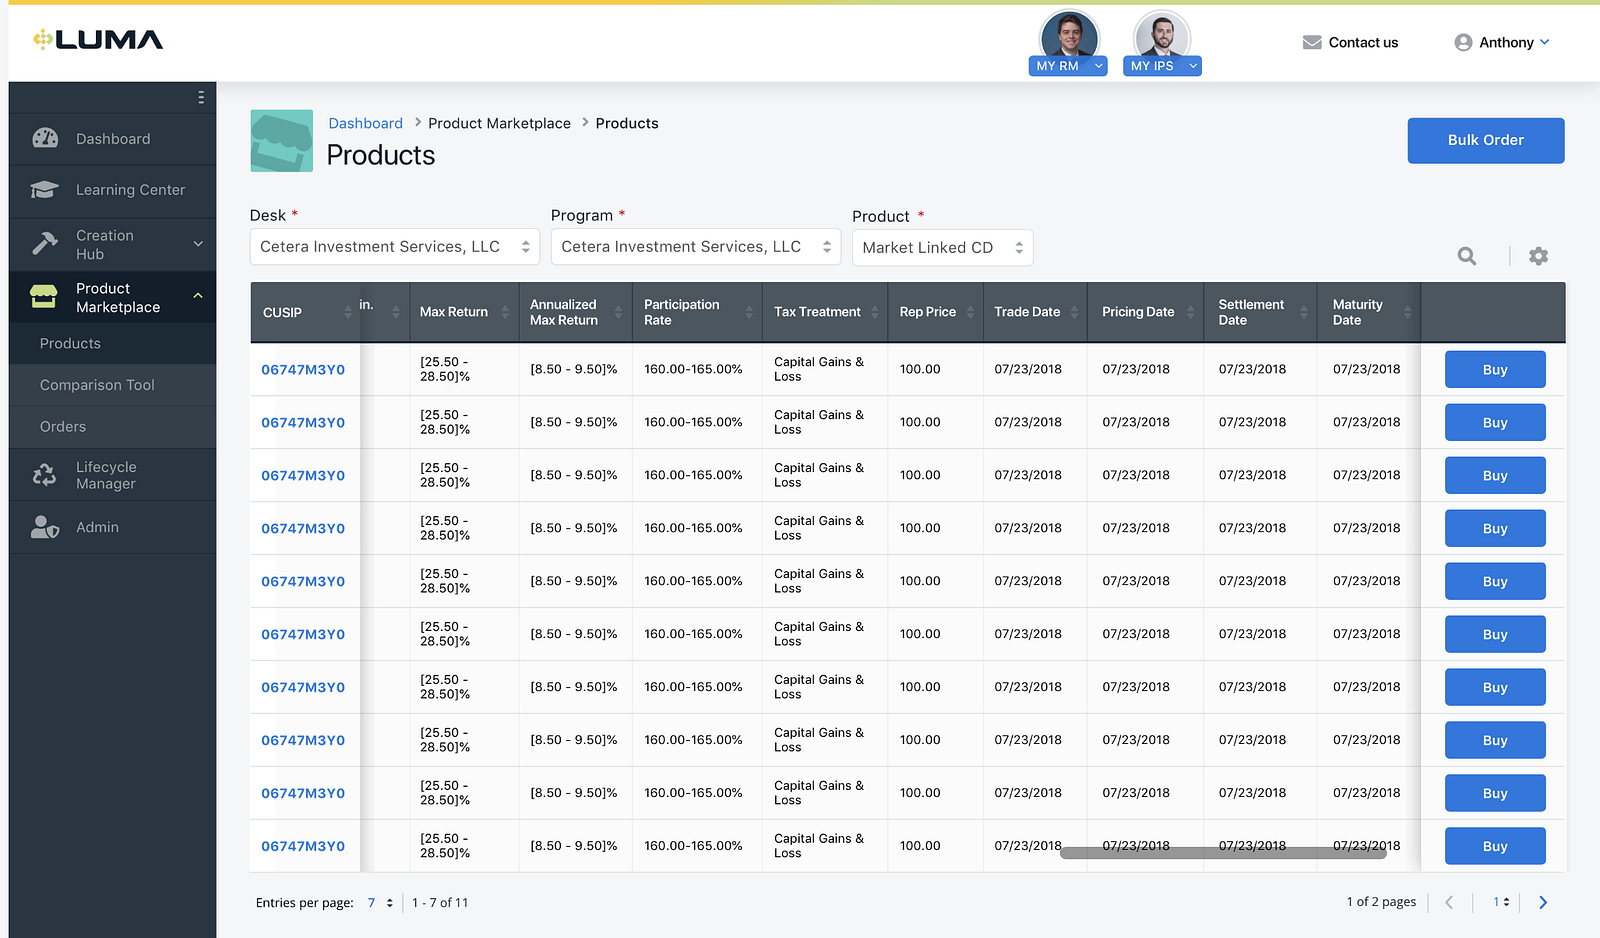The height and width of the screenshot is (938, 1600).
Task: Click the Bulk Order button
Action: coord(1485,140)
